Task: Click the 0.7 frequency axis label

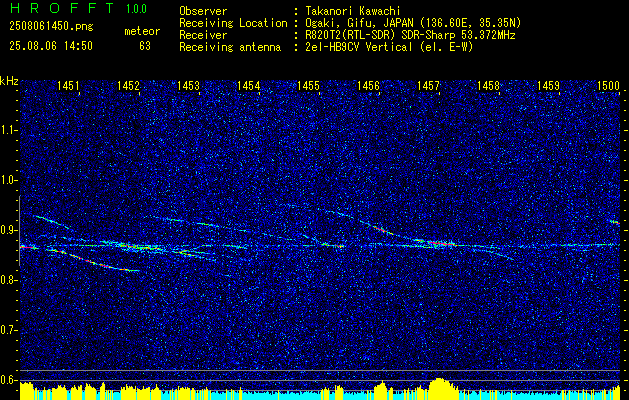Action: 7,330
